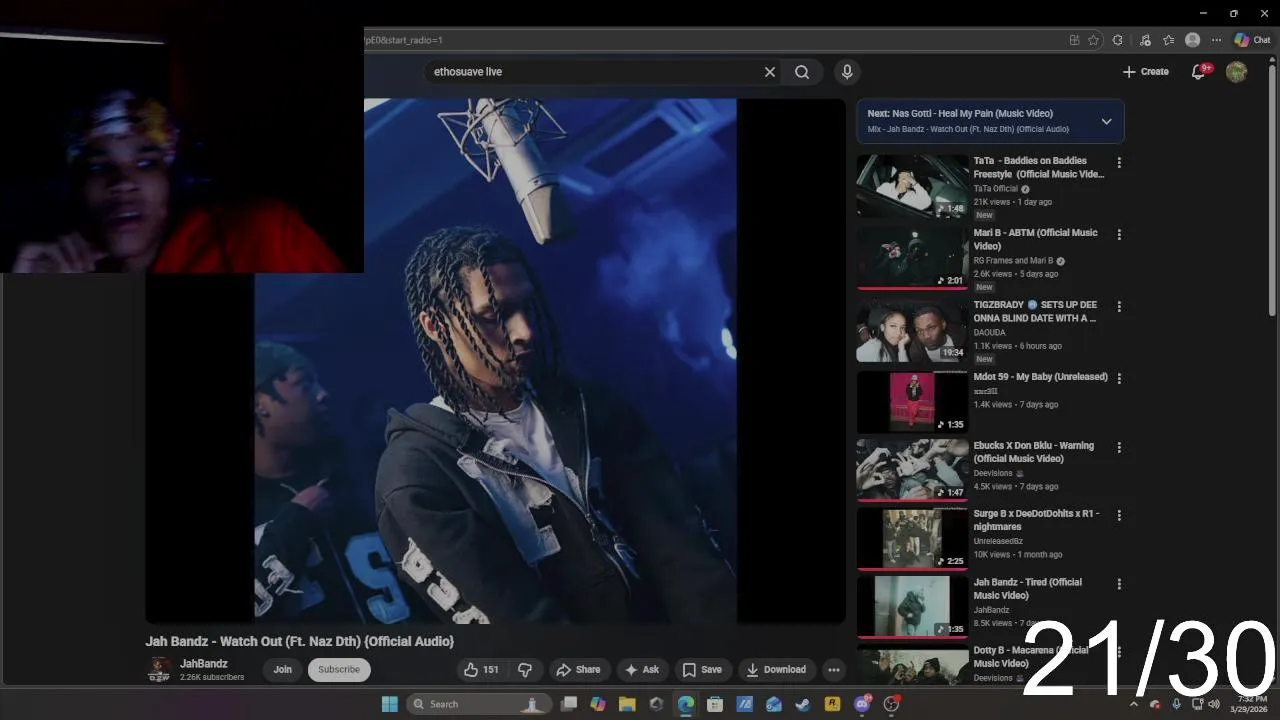
Task: Add this page to Edge favorites
Action: [1093, 40]
